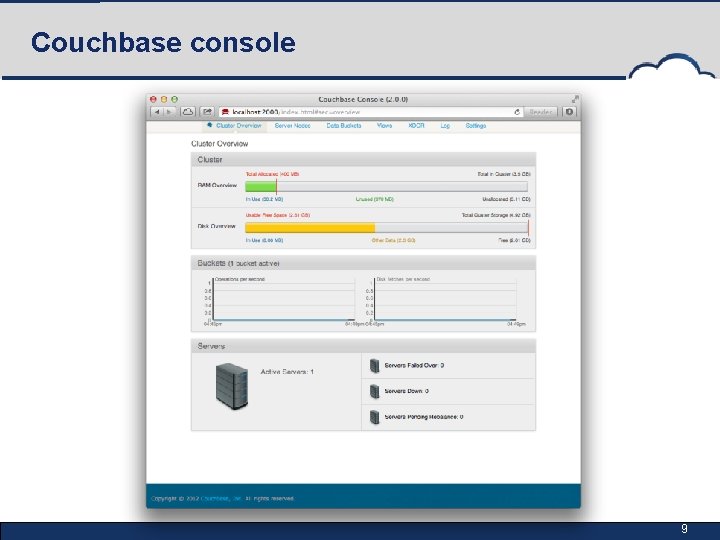
Task: Click the slide page number 9
Action: 684,529
